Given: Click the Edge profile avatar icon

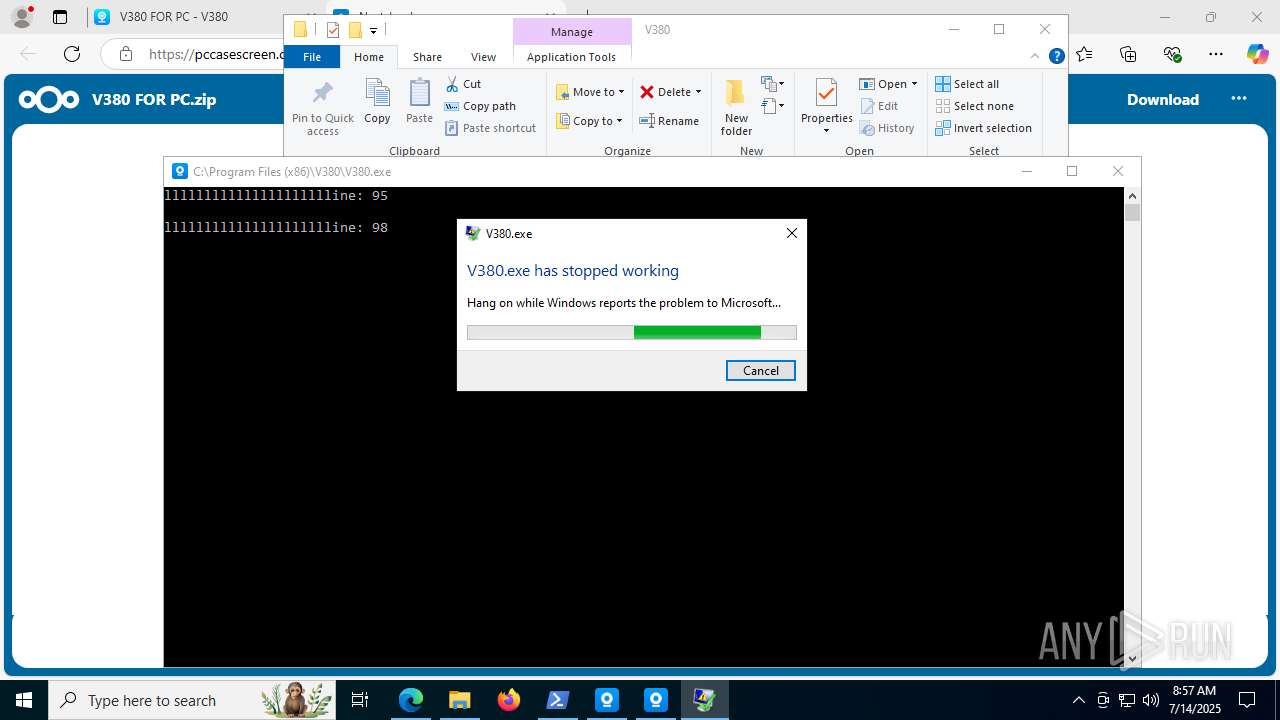Looking at the screenshot, I should pos(22,17).
